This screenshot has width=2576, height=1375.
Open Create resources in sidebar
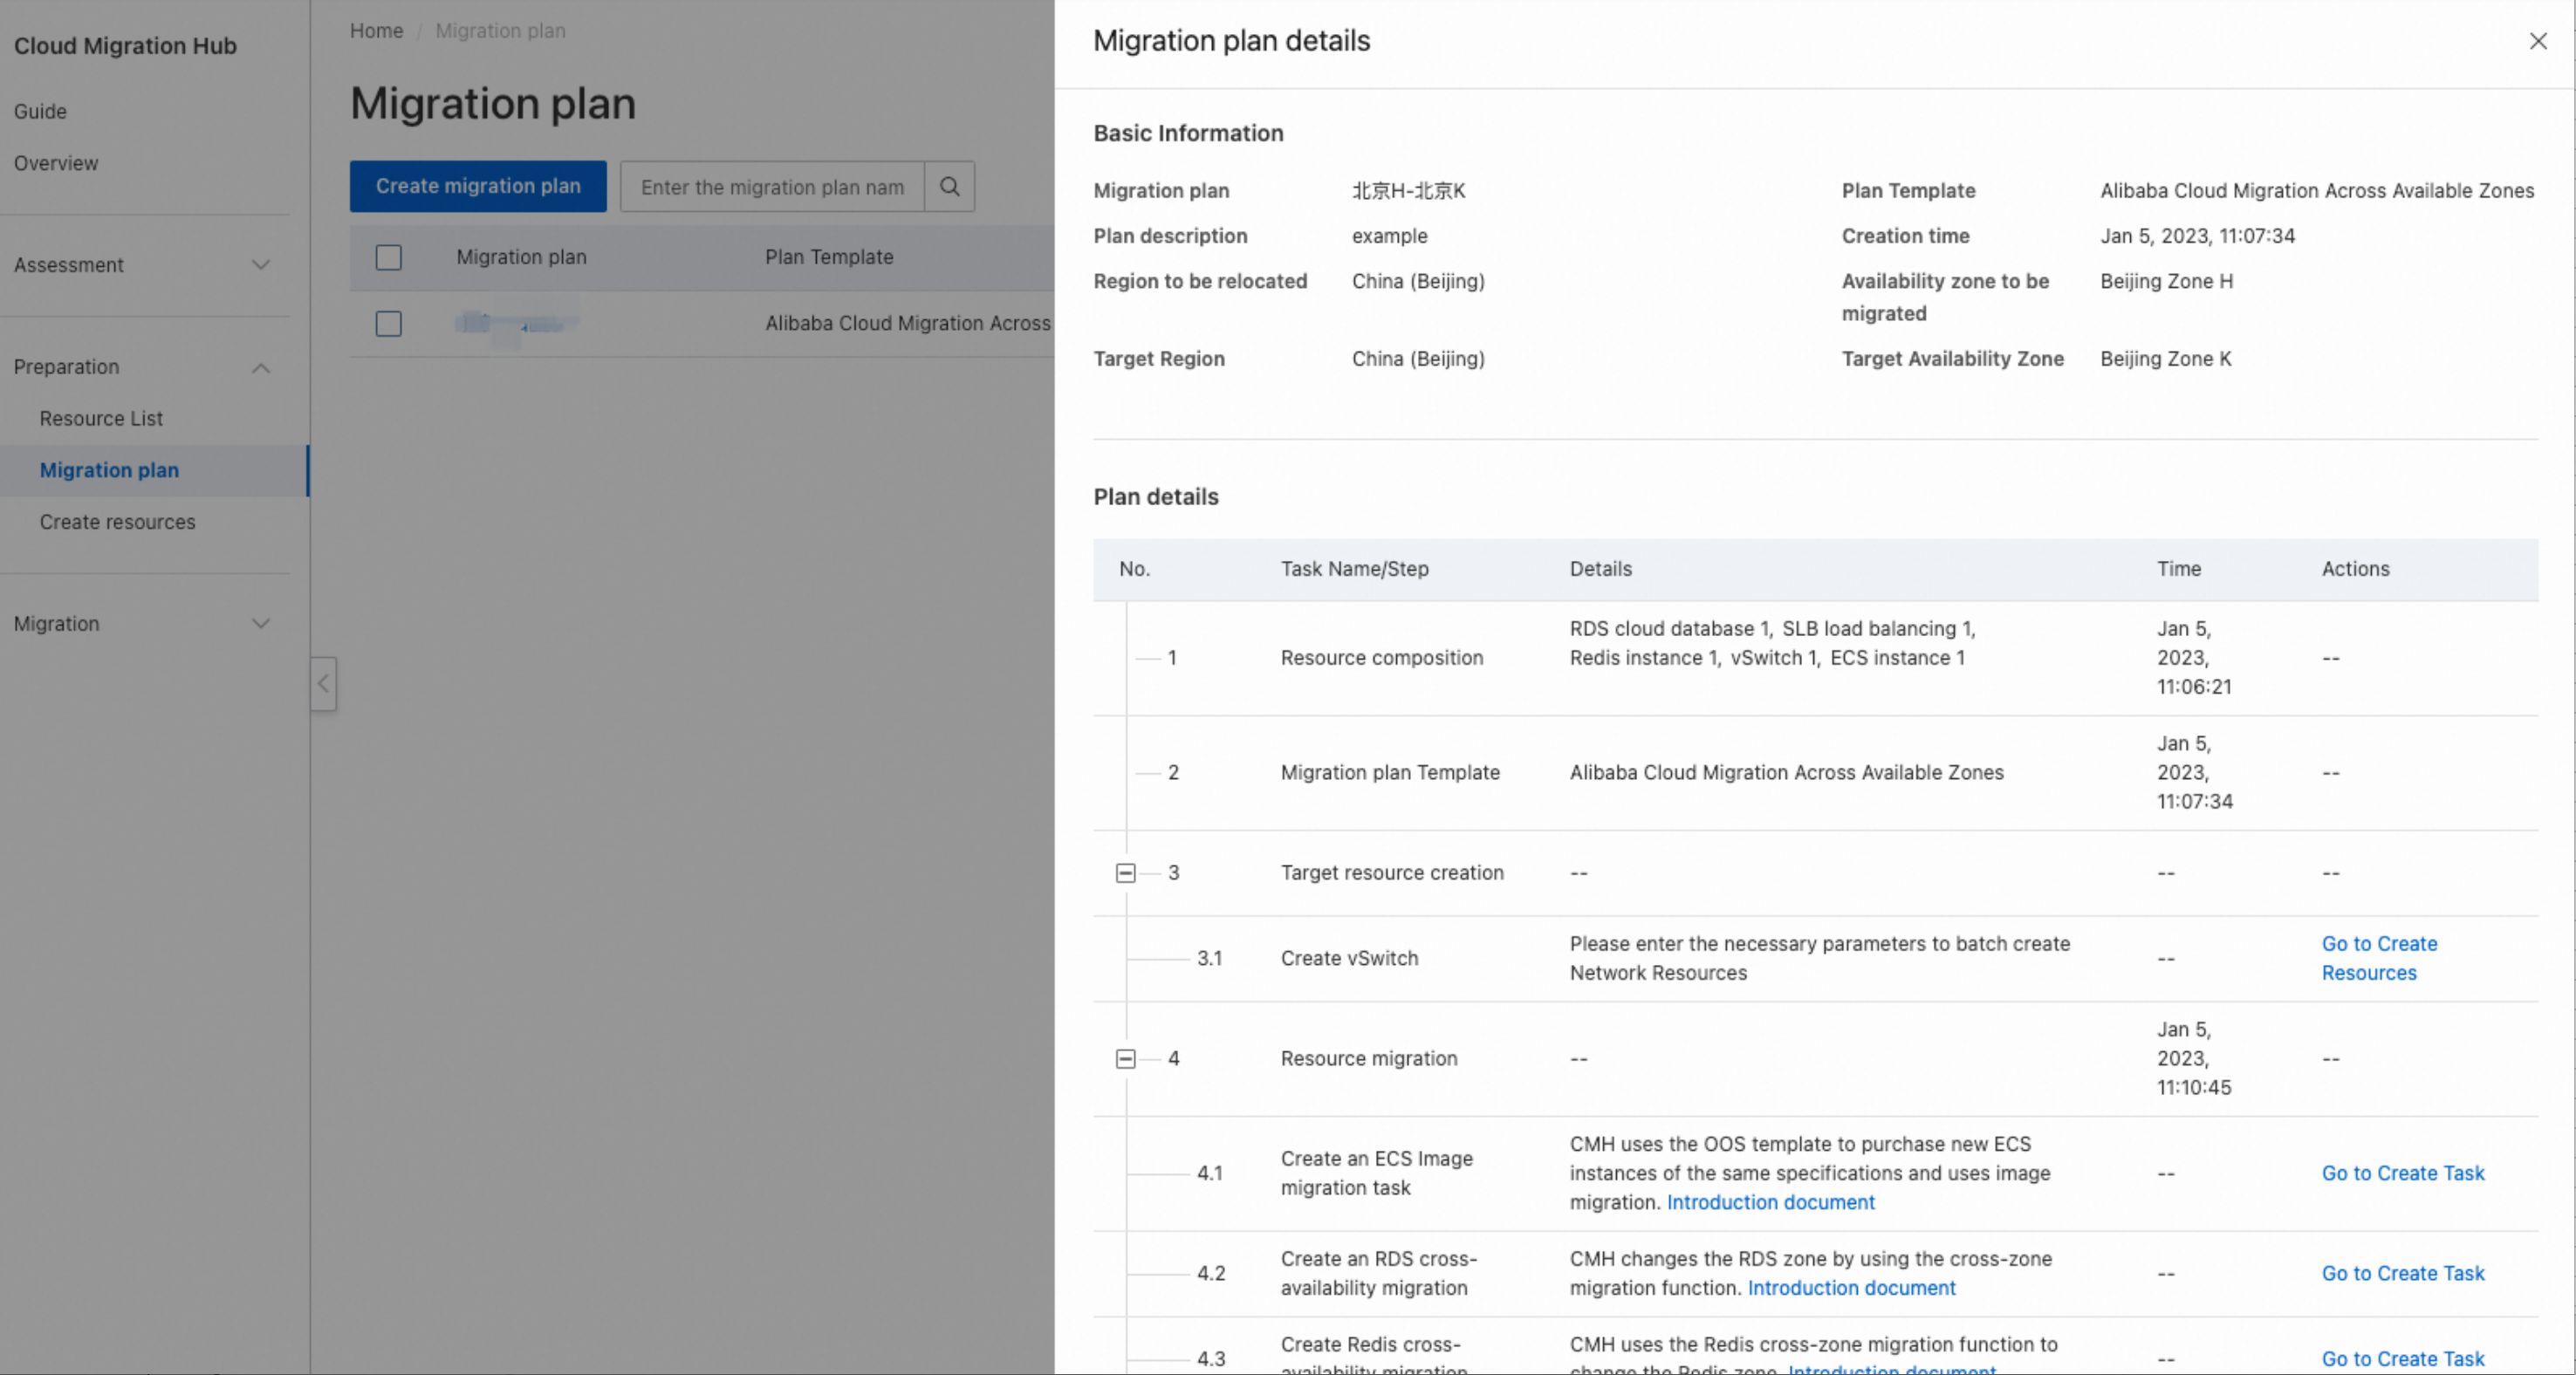[x=117, y=522]
